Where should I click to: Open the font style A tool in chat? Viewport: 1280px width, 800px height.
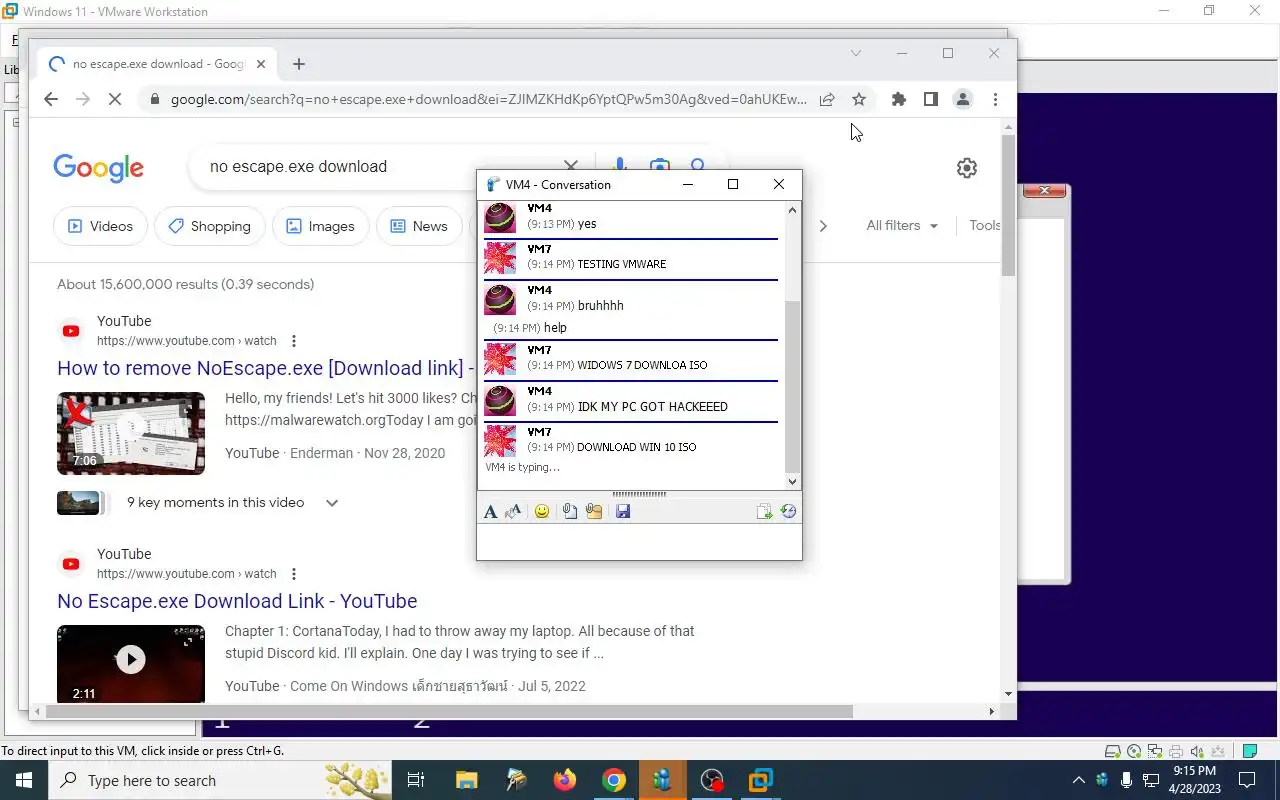click(x=490, y=512)
